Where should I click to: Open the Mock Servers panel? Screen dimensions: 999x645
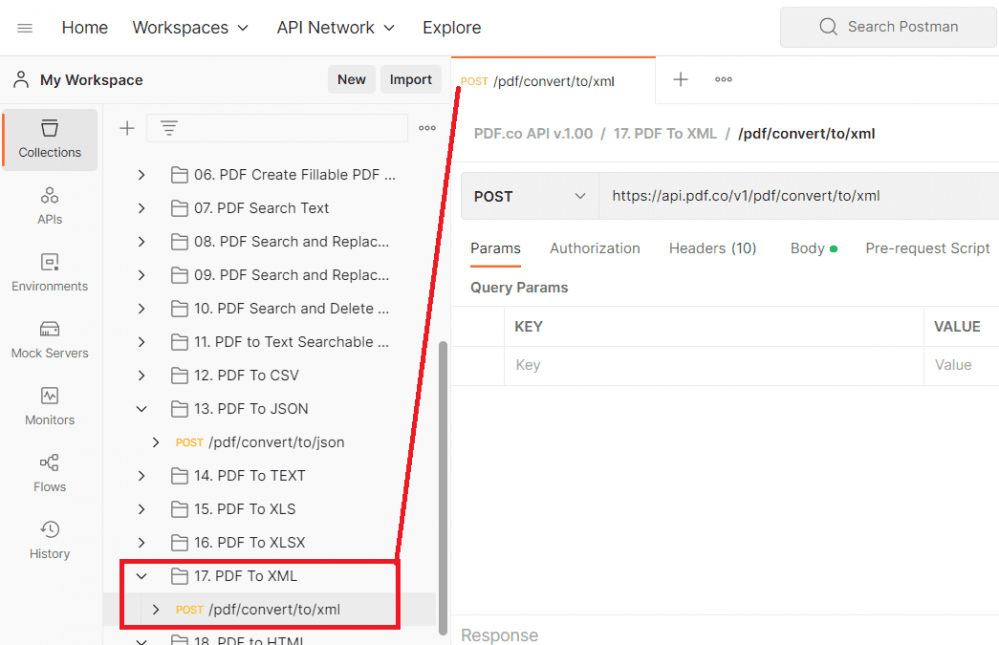pyautogui.click(x=49, y=338)
